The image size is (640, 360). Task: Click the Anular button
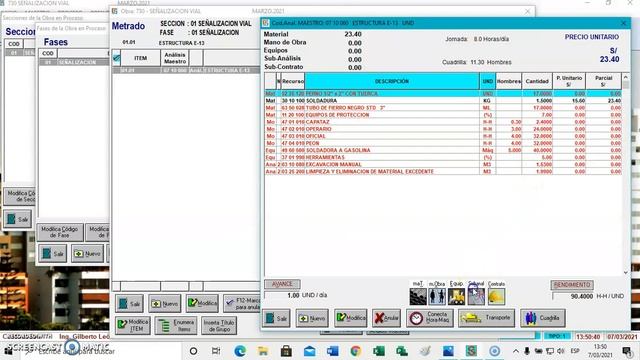tap(386, 318)
